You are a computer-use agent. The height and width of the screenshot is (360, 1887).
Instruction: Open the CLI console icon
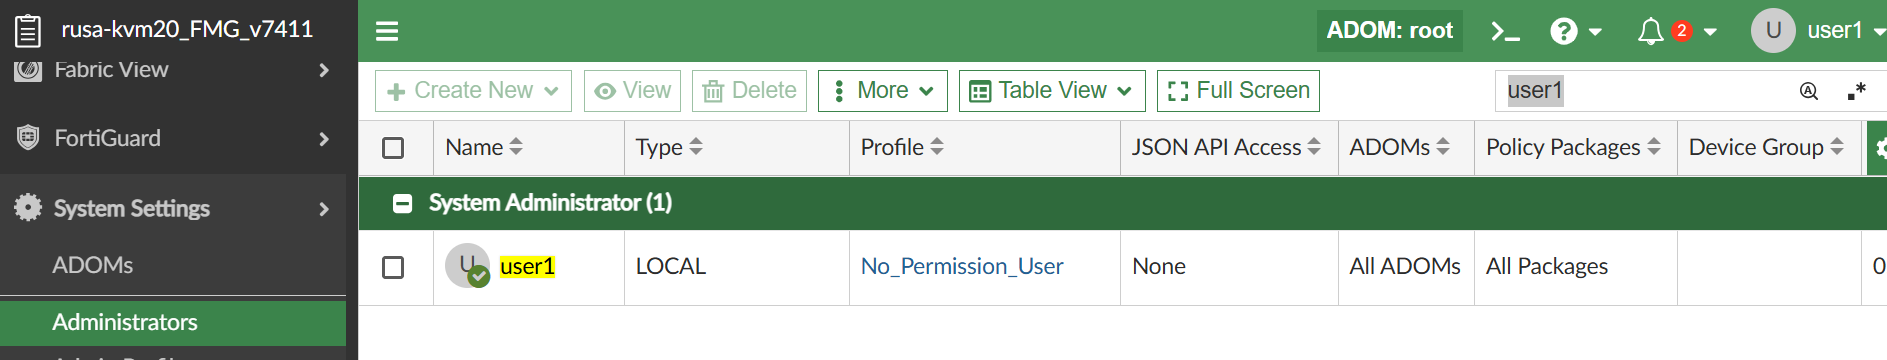1505,31
